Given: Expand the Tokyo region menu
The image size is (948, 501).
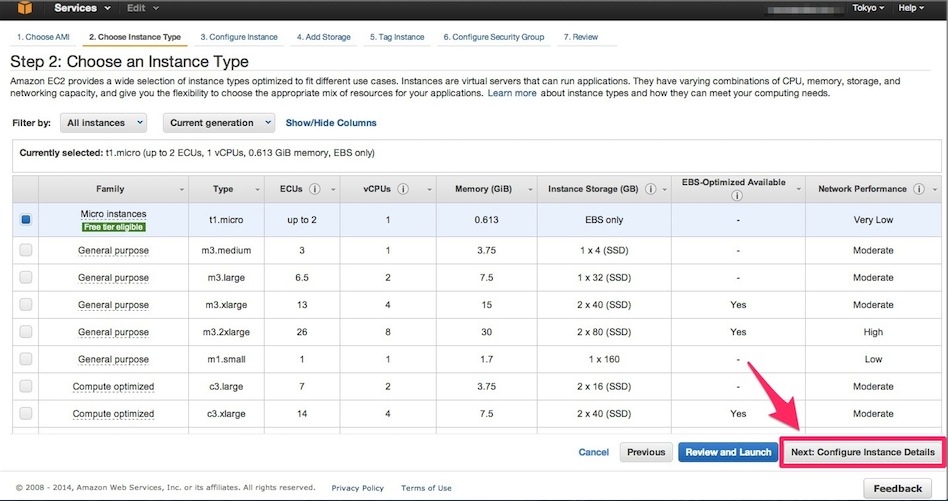Looking at the screenshot, I should [868, 8].
